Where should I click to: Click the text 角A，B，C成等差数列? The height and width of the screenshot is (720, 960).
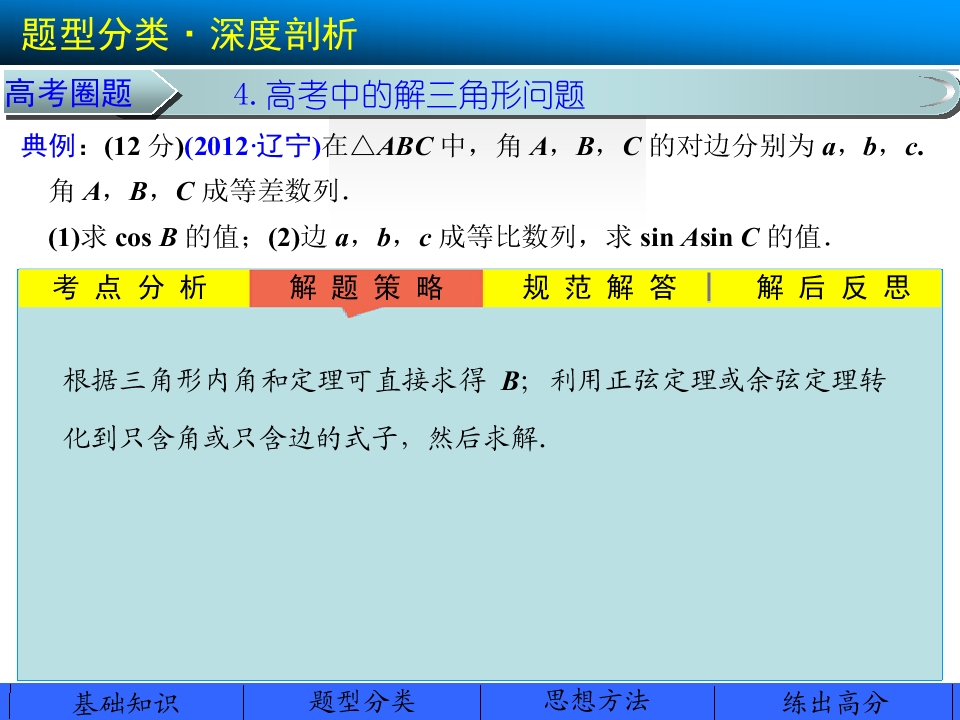pyautogui.click(x=198, y=192)
